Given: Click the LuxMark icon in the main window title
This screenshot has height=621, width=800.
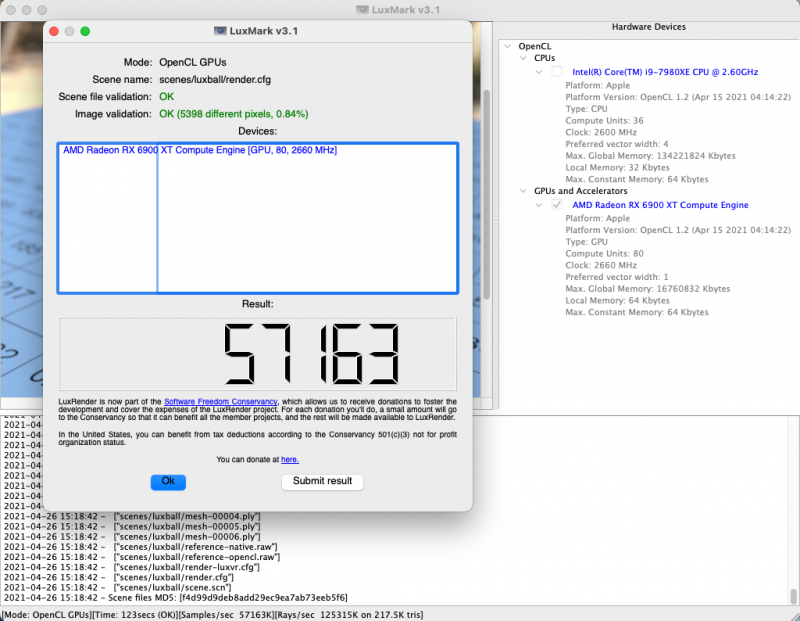Looking at the screenshot, I should pyautogui.click(x=362, y=10).
